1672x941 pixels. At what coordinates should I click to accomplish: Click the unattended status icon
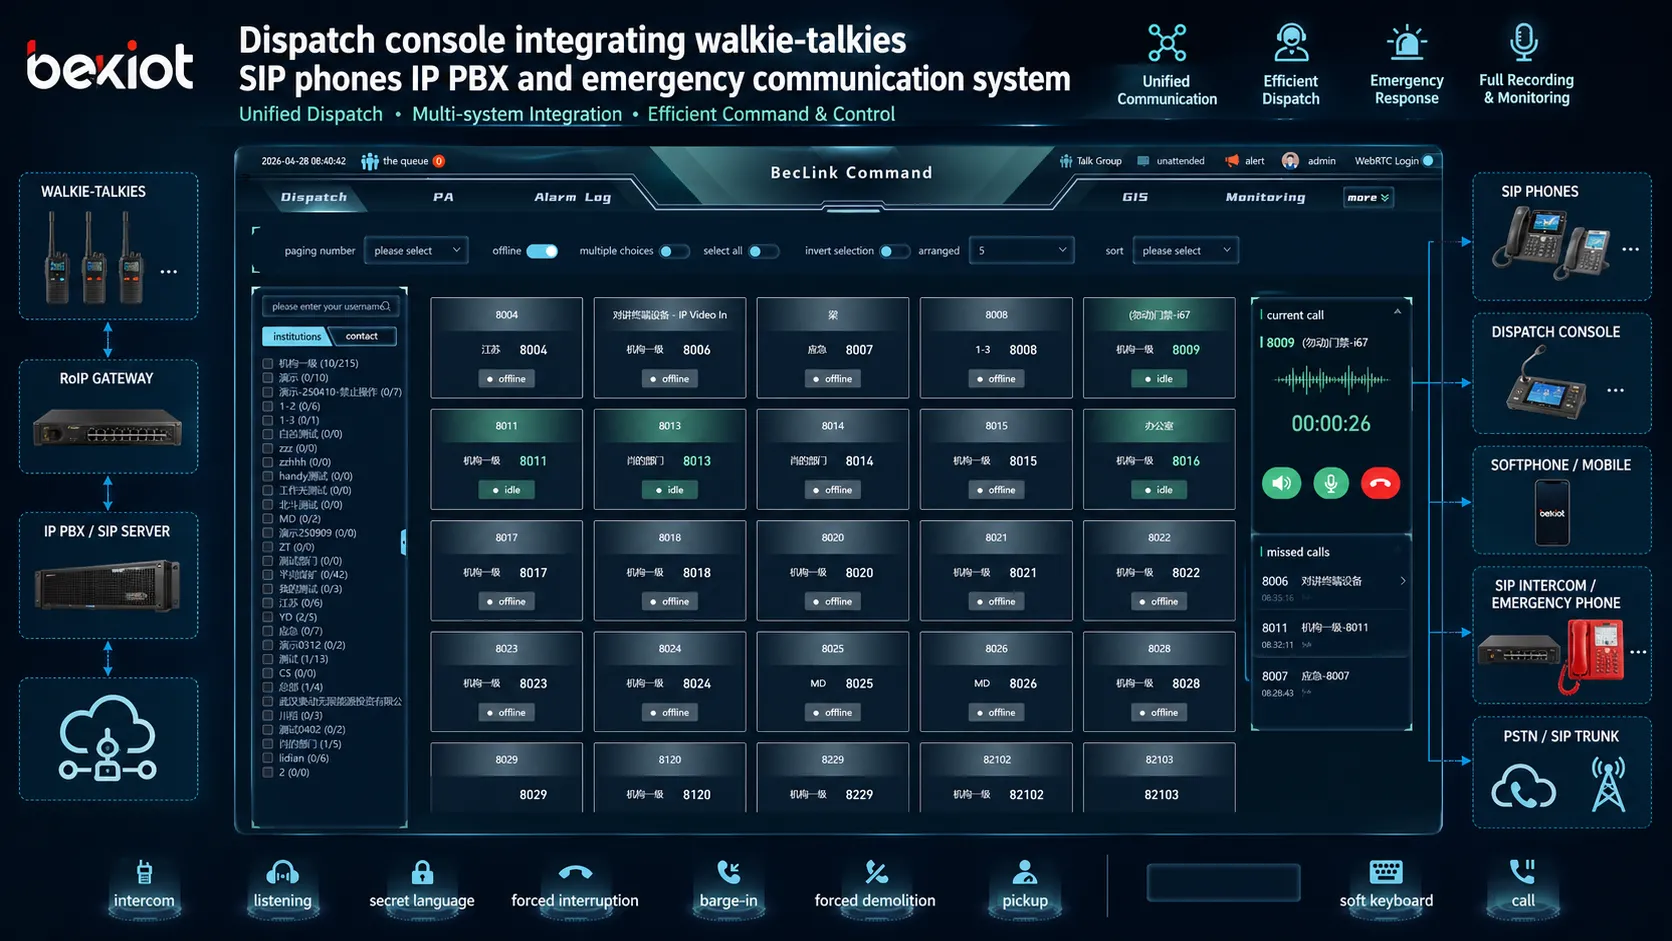(x=1144, y=161)
